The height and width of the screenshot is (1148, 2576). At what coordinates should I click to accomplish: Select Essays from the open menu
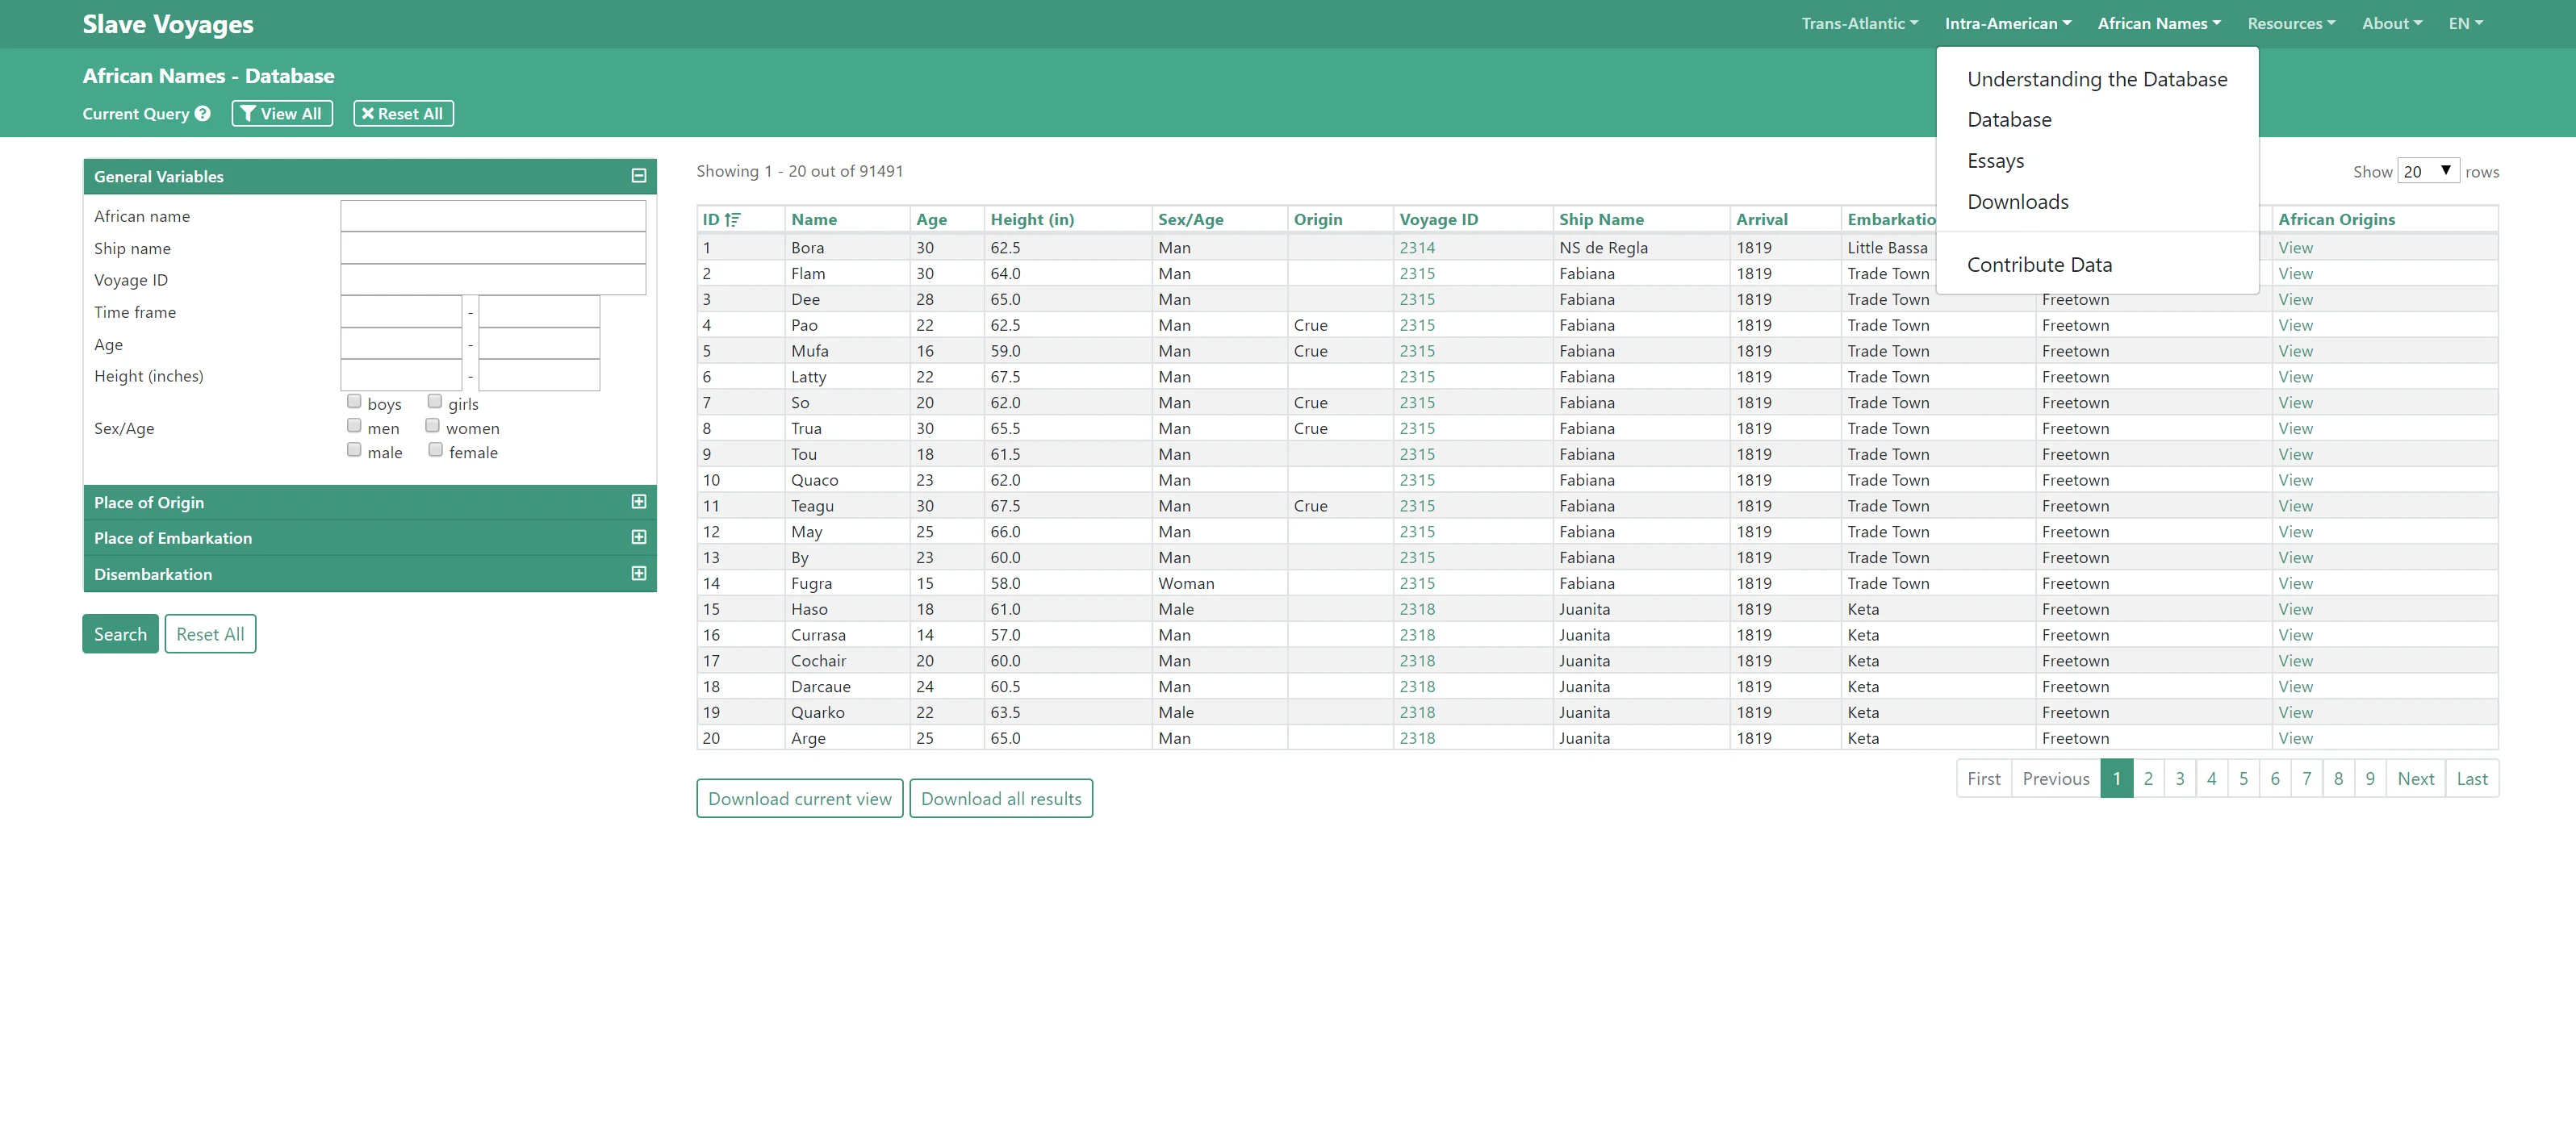coord(1995,161)
